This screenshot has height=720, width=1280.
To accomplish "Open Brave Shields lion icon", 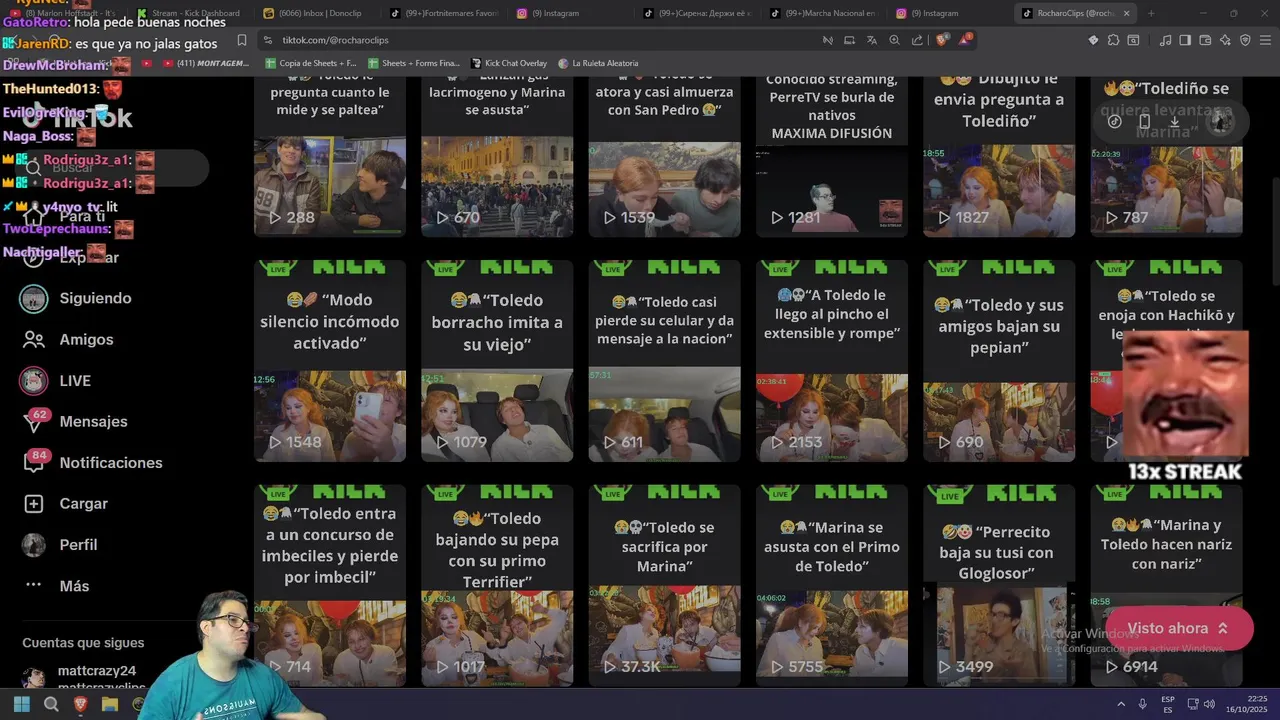I will tap(942, 40).
